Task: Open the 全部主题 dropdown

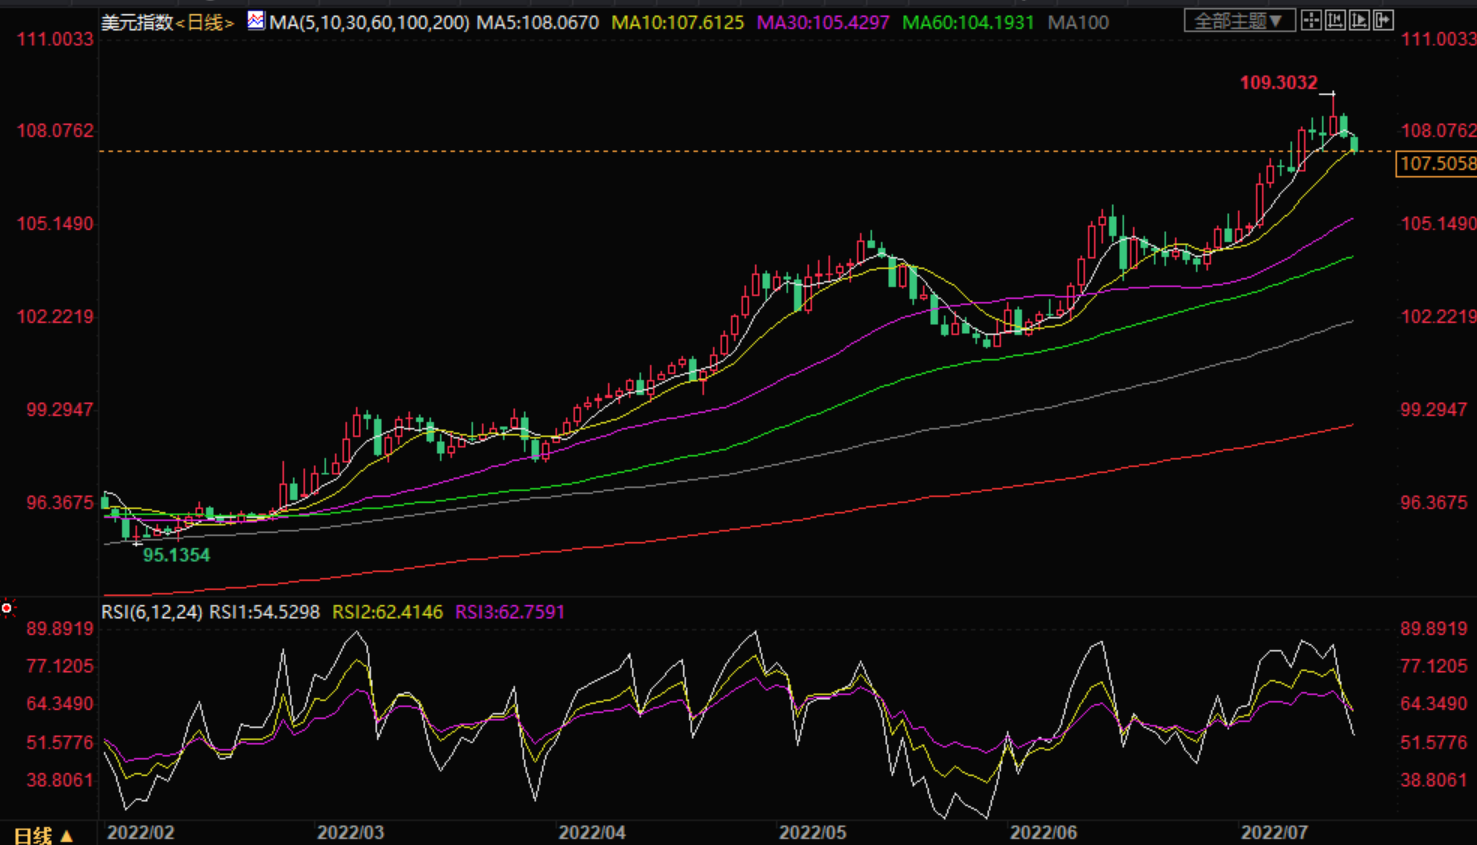Action: (1238, 20)
